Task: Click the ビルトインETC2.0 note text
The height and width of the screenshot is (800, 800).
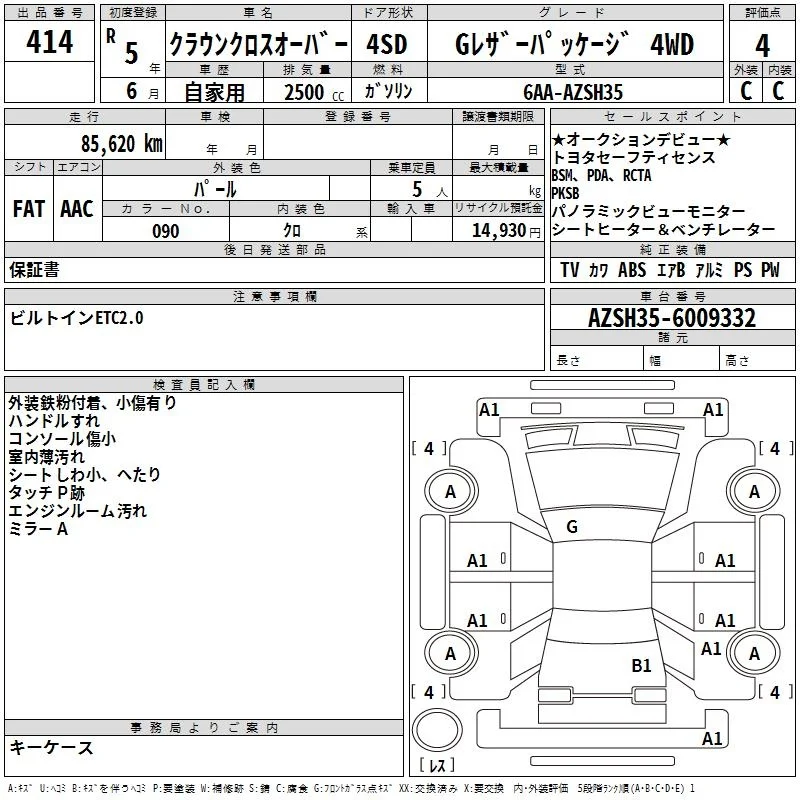Action: (x=77, y=318)
